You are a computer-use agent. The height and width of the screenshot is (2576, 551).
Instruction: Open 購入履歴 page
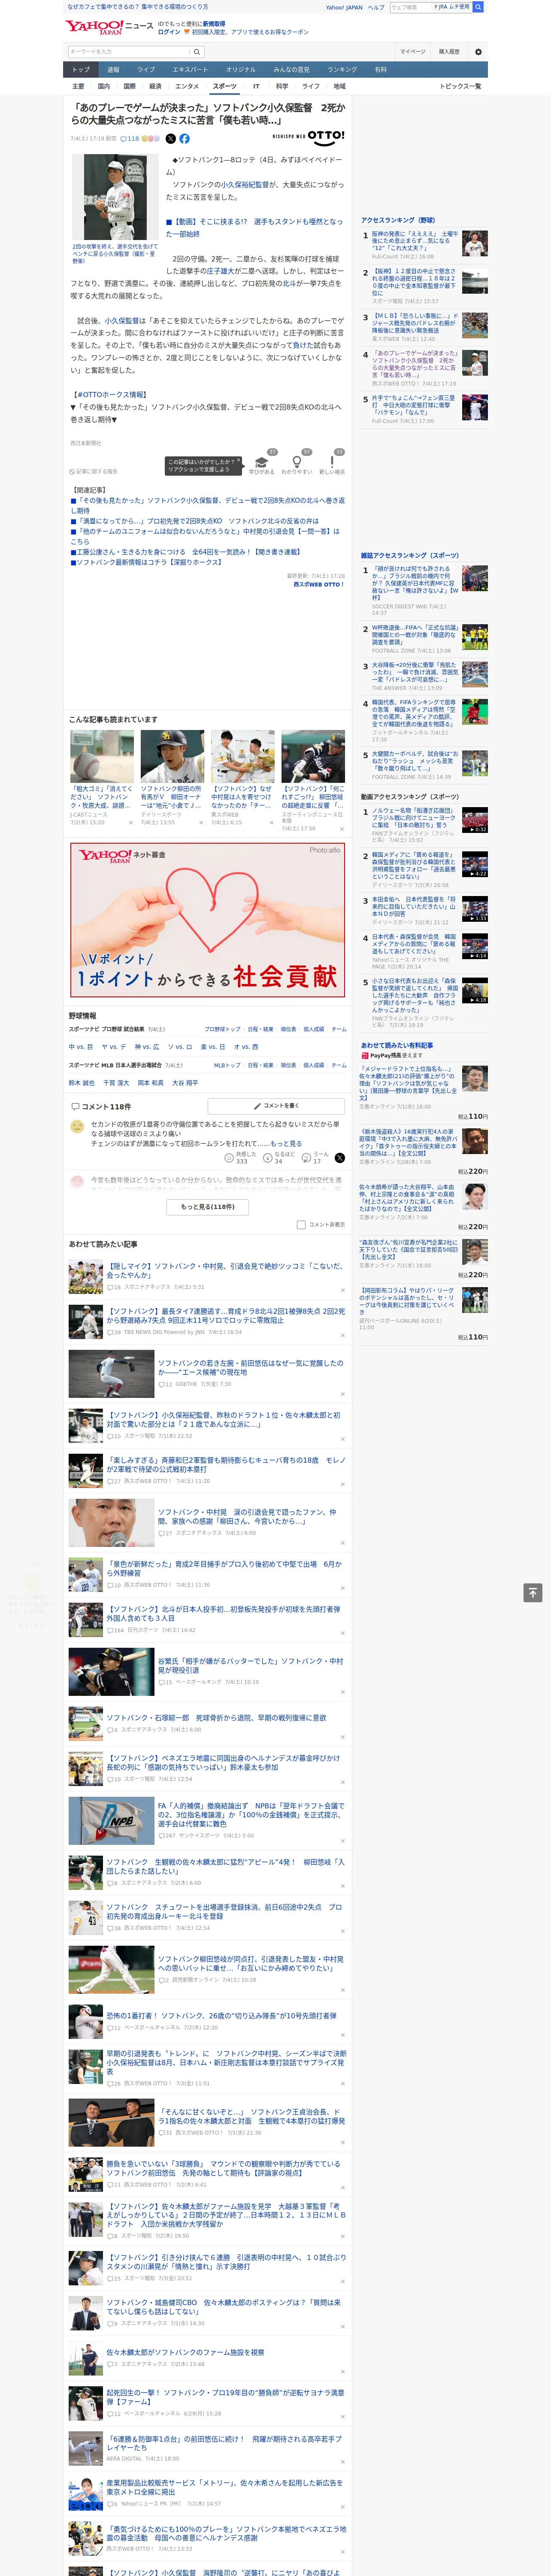pos(449,52)
